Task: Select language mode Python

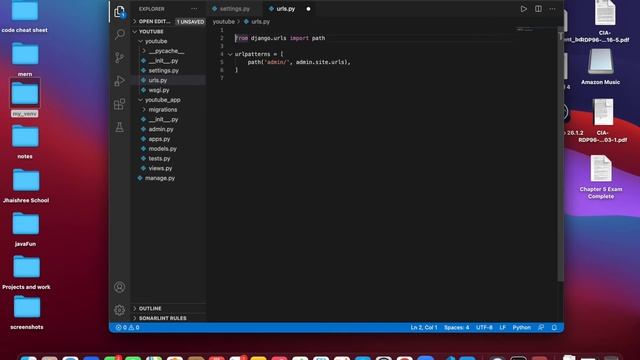Action: click(x=522, y=327)
